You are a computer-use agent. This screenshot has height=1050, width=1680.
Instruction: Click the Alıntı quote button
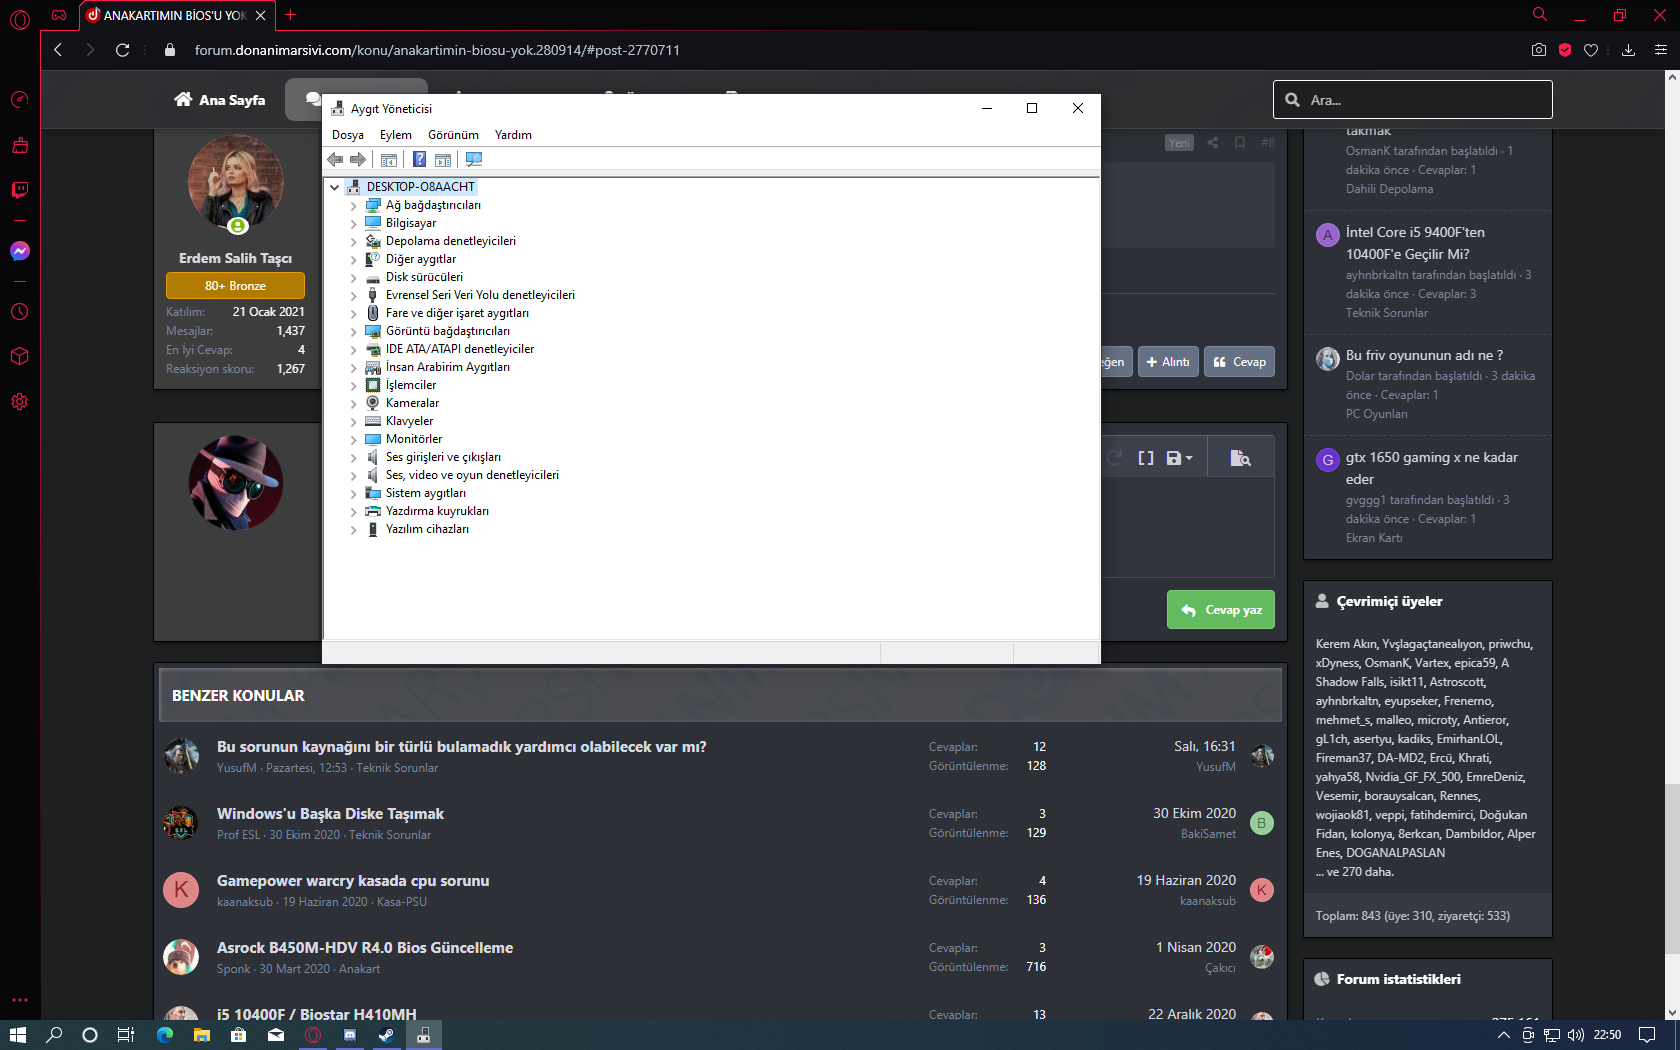(1168, 362)
